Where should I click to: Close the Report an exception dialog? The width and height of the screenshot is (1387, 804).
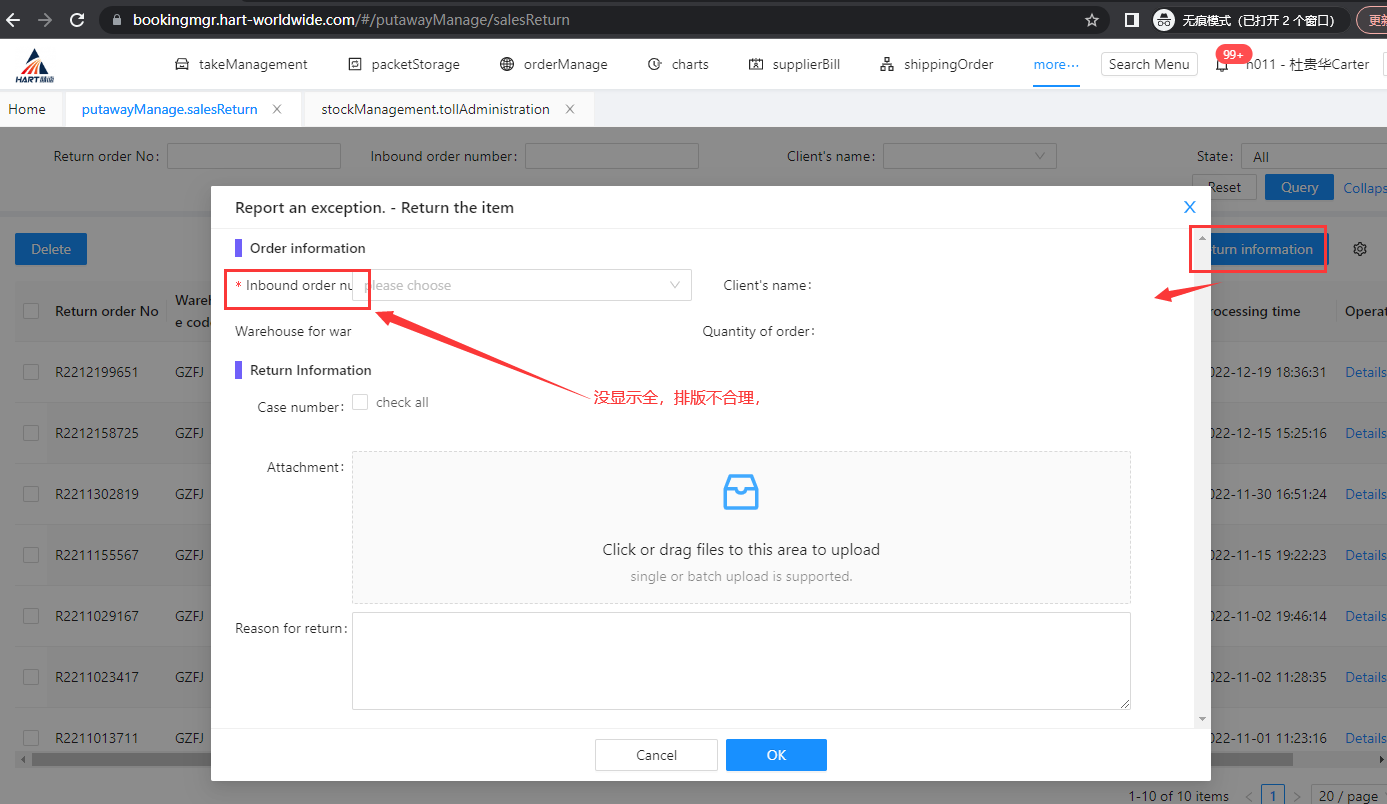(x=1189, y=207)
